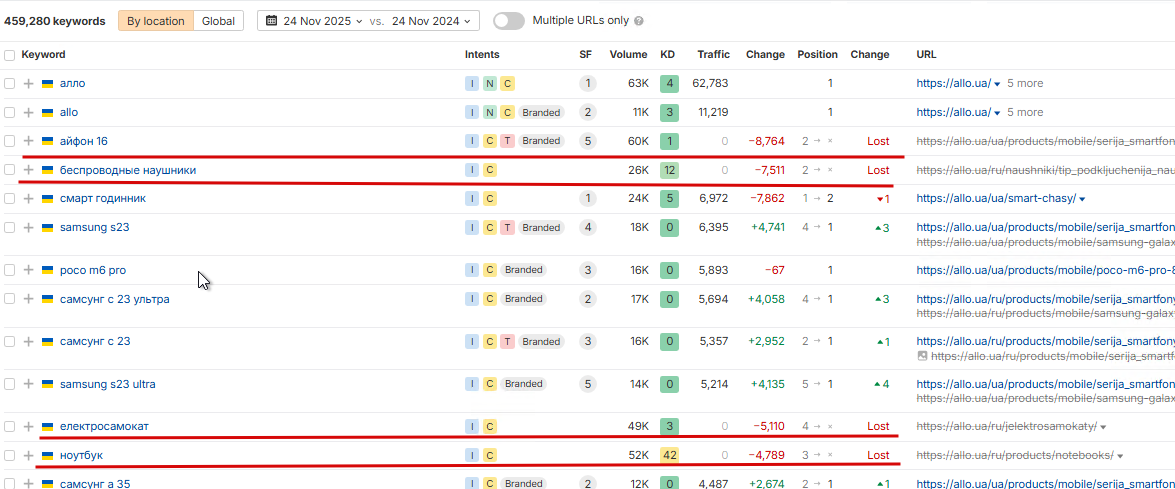Click plus icon next to allo keyword
This screenshot has height=489, width=1175.
pos(28,112)
